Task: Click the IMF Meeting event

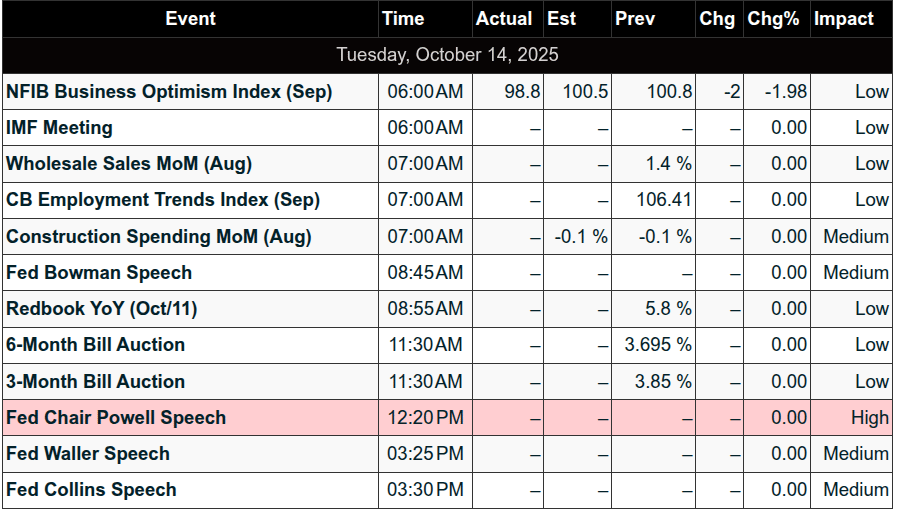Action: click(x=59, y=128)
